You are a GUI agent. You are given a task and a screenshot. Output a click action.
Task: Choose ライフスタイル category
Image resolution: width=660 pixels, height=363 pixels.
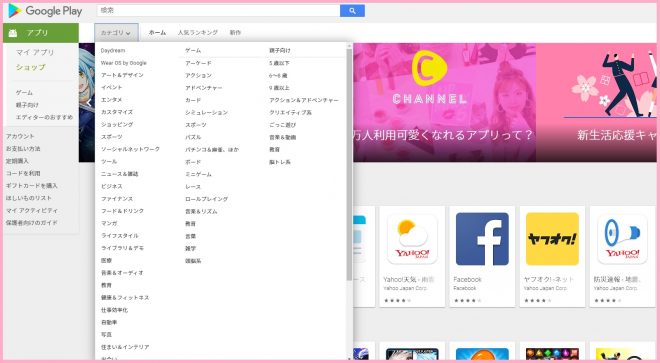pos(120,235)
